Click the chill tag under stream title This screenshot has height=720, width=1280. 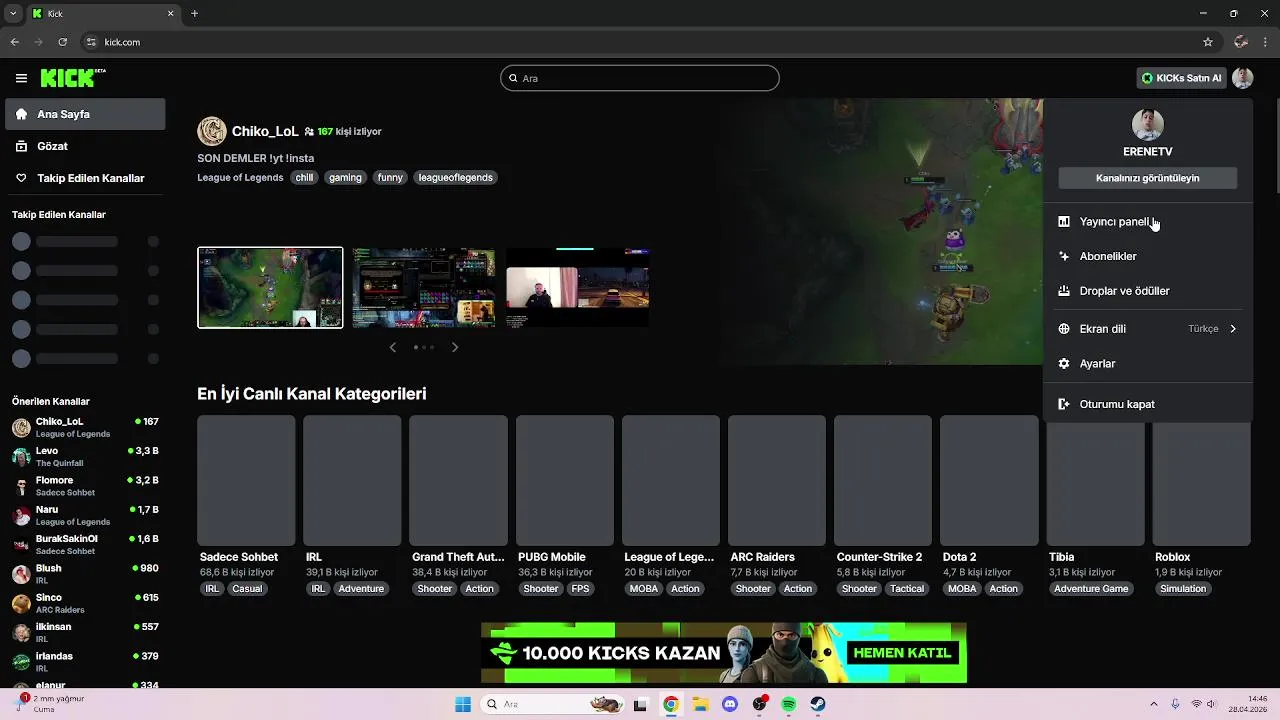304,178
